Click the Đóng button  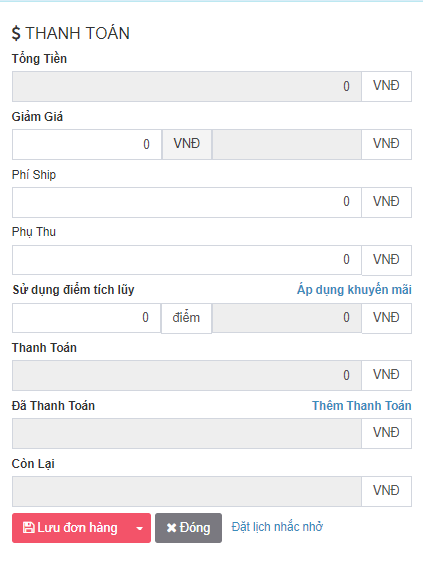[188, 528]
